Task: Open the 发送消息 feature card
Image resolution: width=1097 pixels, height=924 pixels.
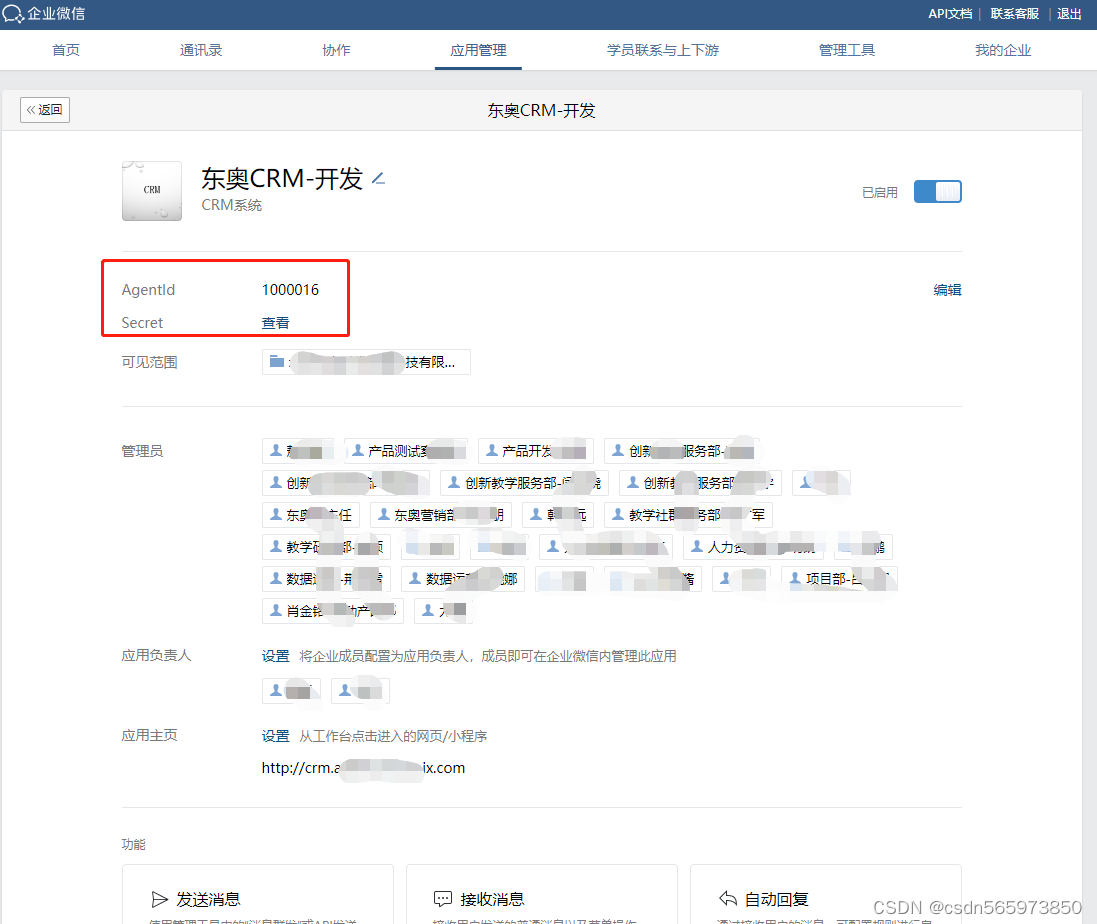Action: [x=257, y=894]
